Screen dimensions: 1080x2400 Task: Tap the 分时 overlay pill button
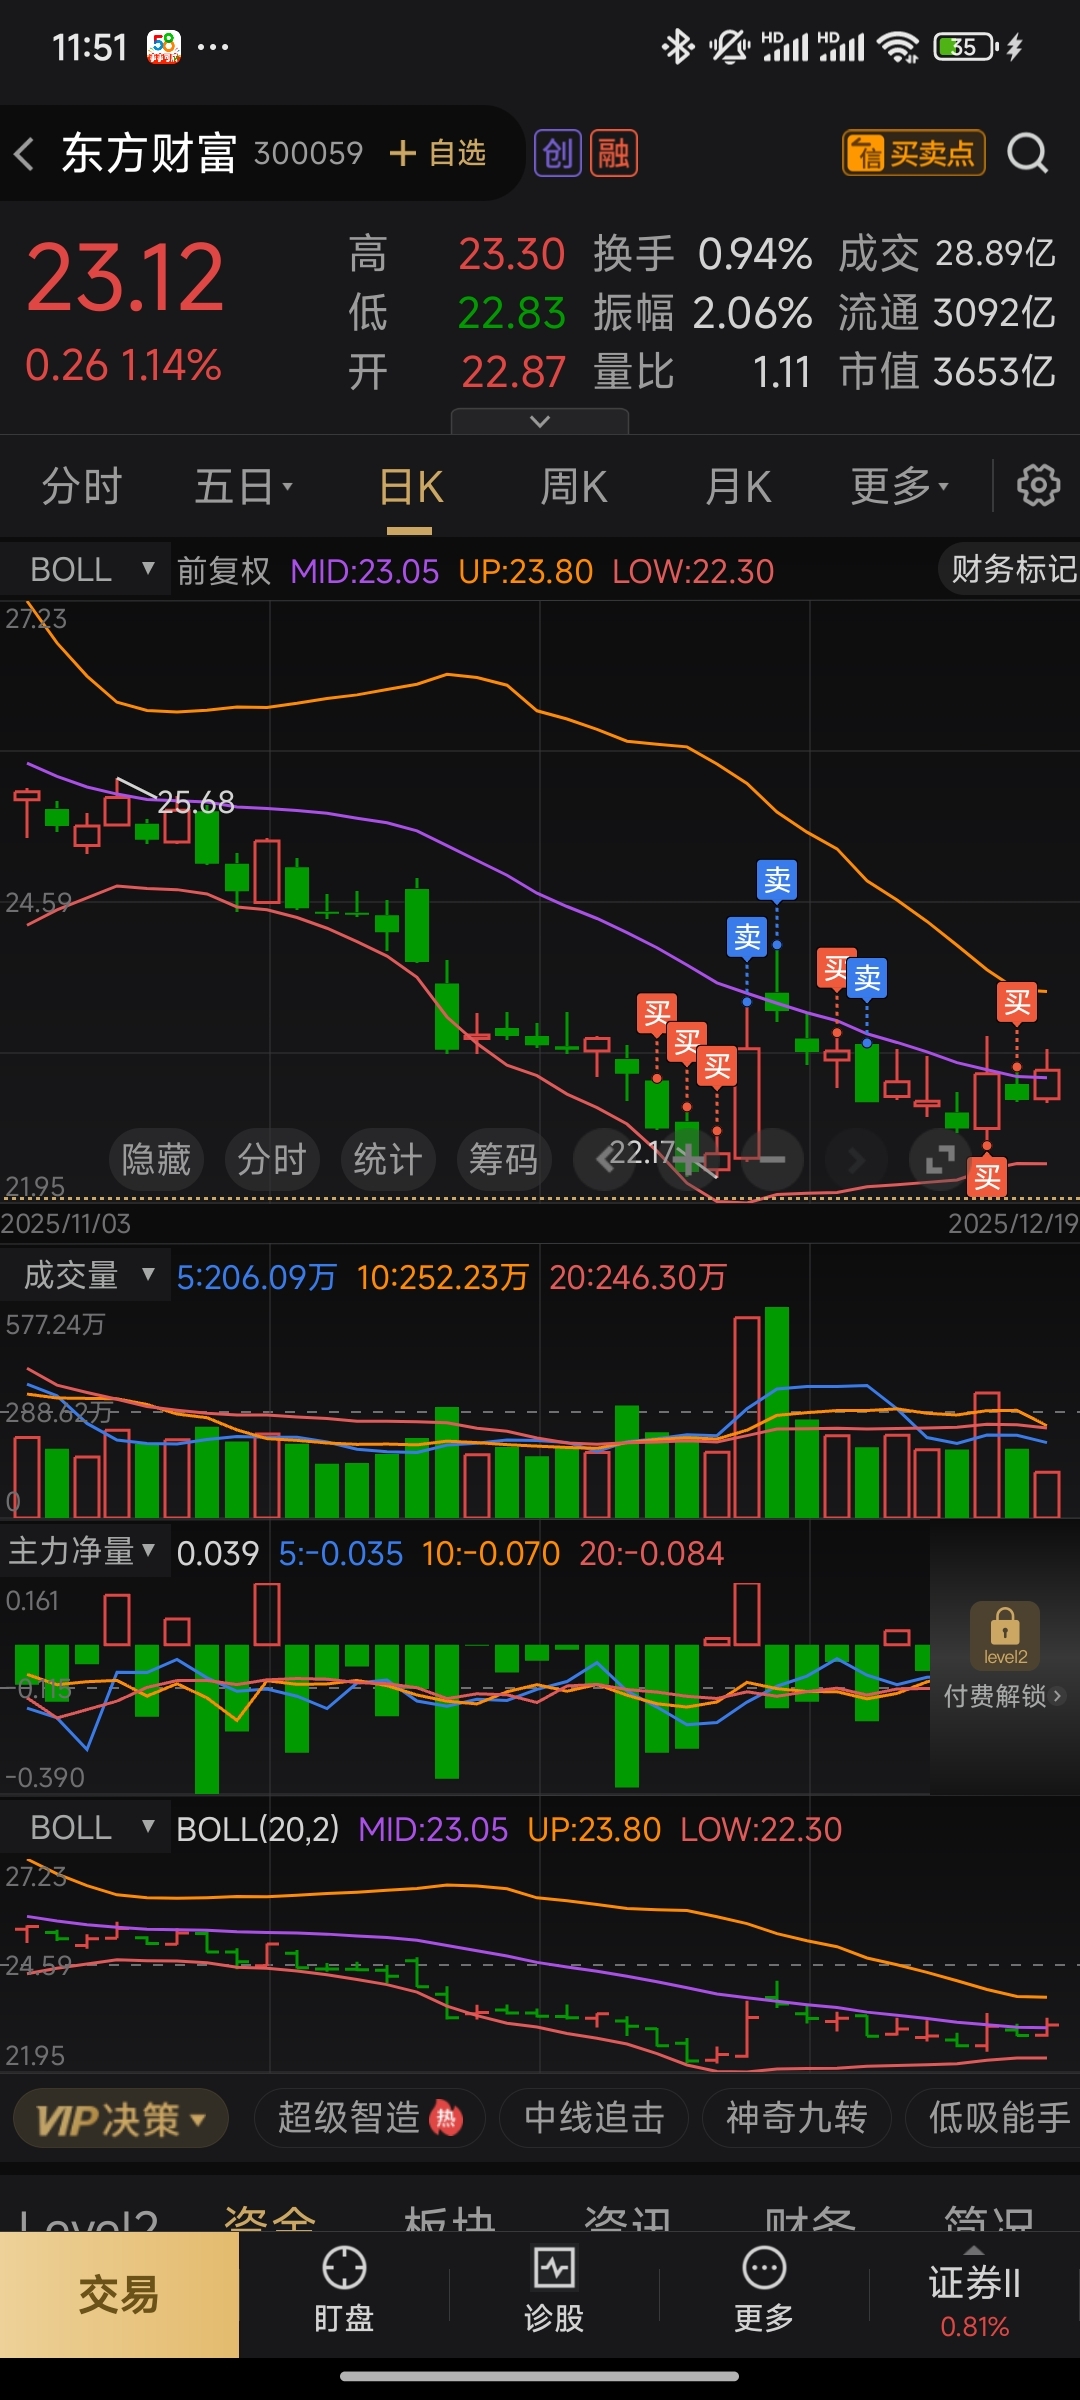click(272, 1160)
